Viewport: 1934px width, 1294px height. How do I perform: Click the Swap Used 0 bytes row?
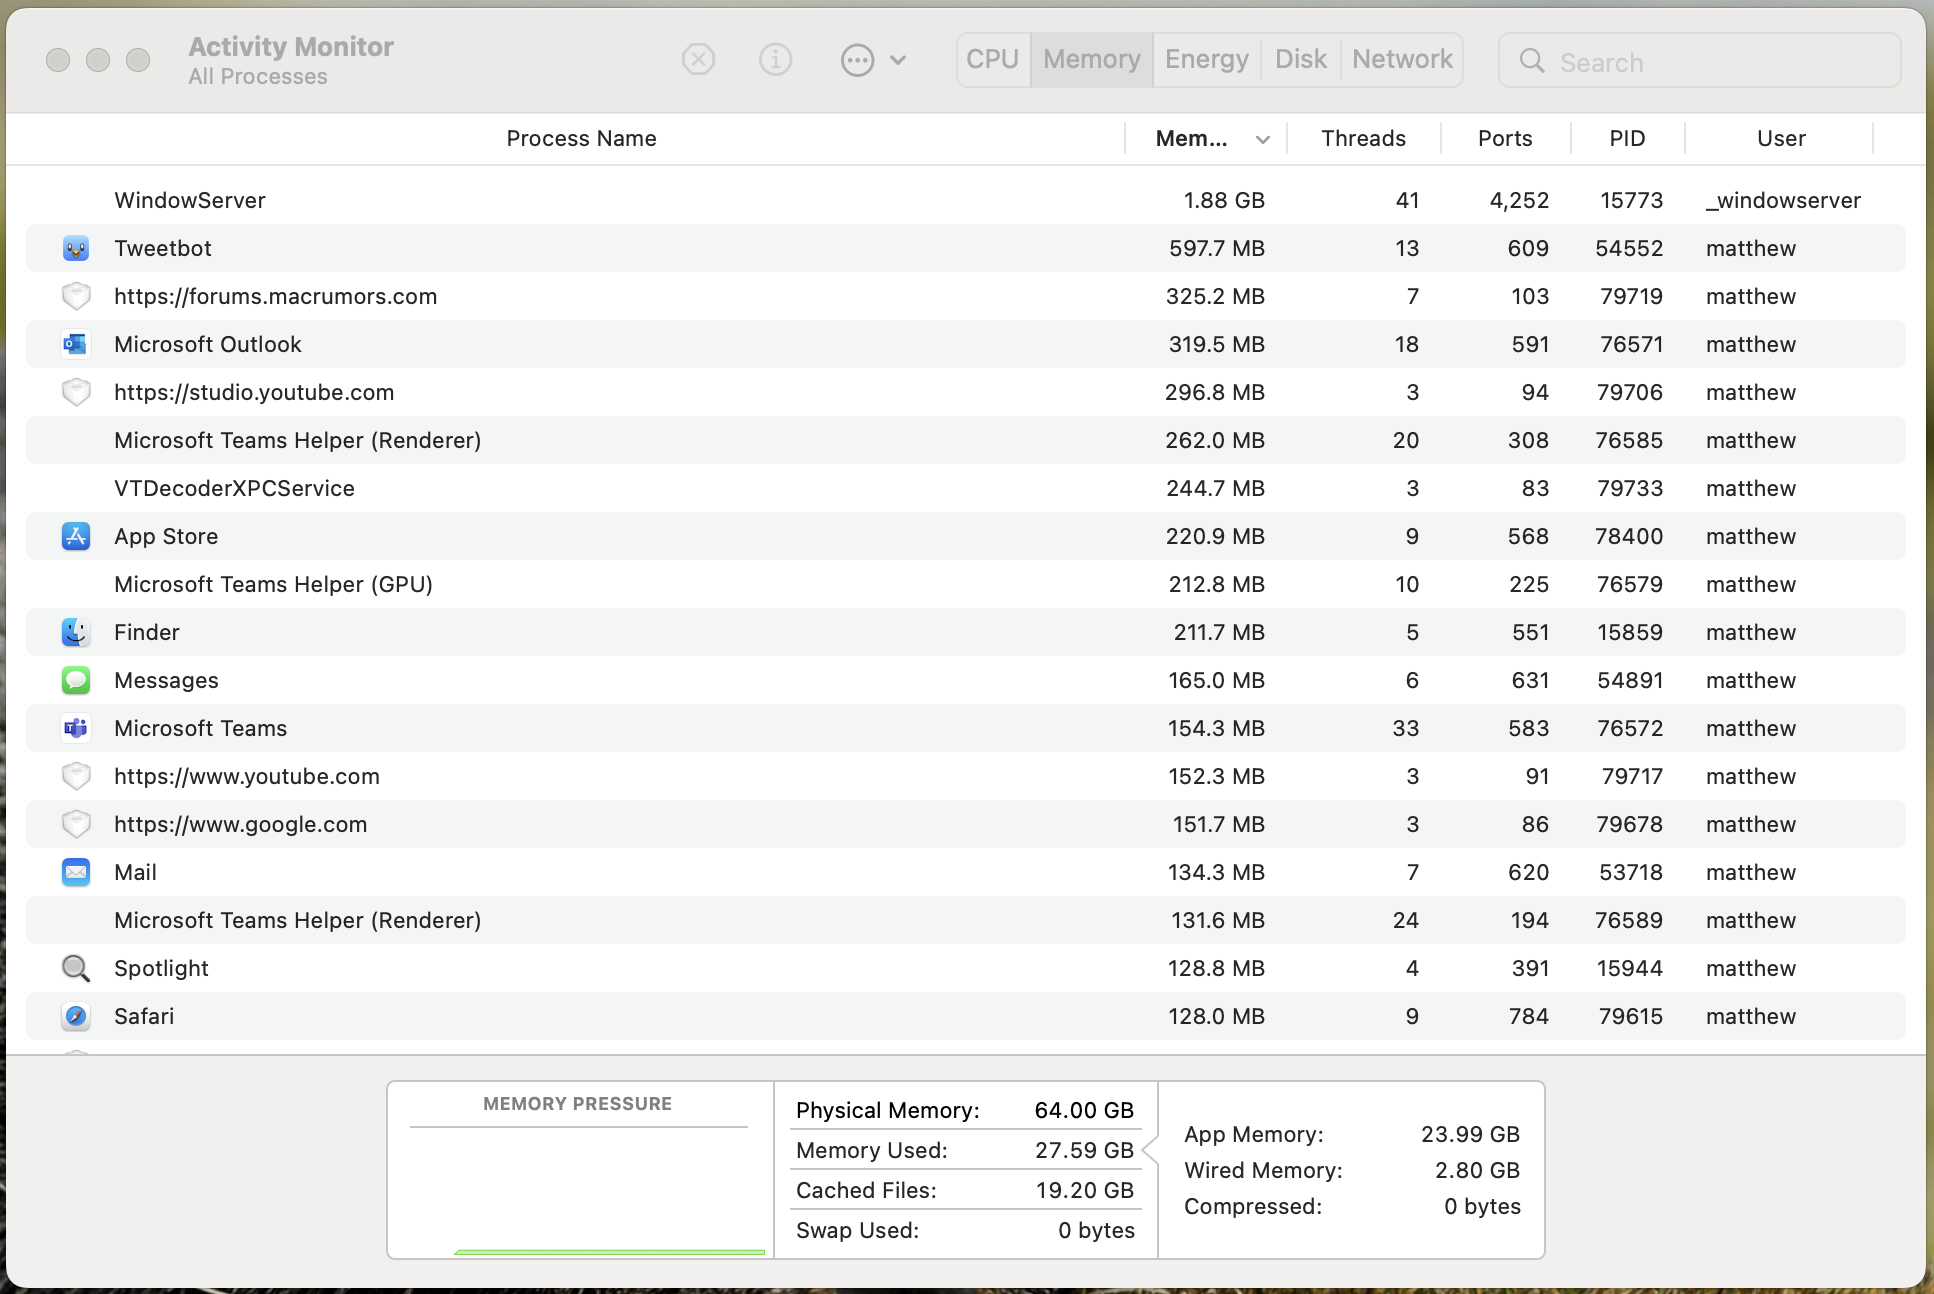click(965, 1230)
